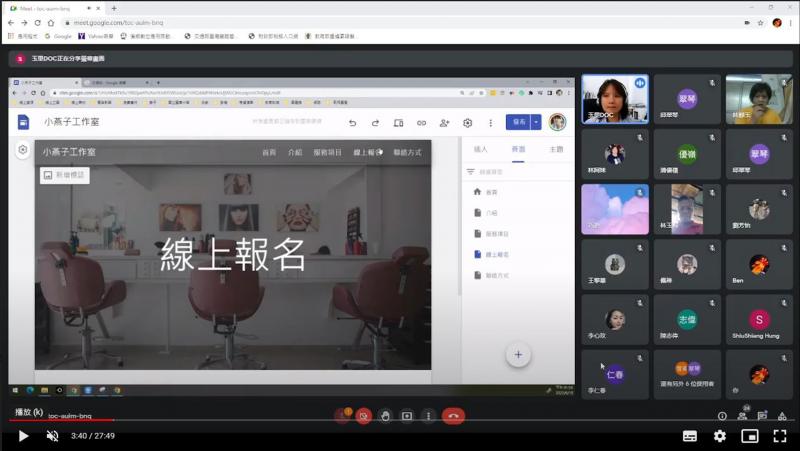
Task: Expand the Publish dropdown arrow
Action: (x=536, y=122)
